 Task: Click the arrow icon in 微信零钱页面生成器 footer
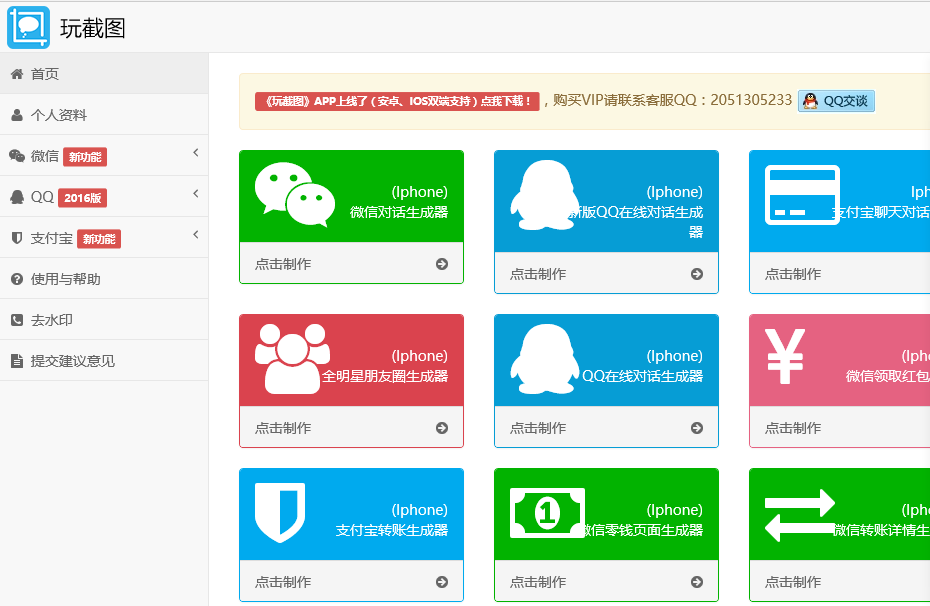(697, 582)
